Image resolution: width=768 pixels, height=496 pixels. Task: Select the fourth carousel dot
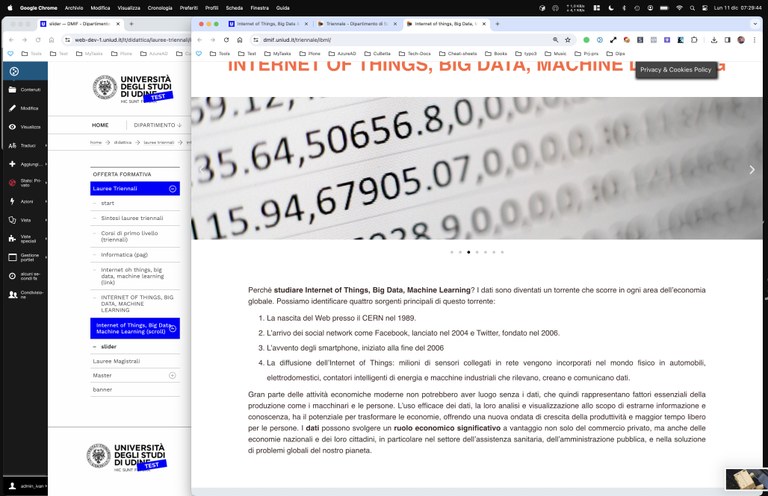(x=477, y=252)
